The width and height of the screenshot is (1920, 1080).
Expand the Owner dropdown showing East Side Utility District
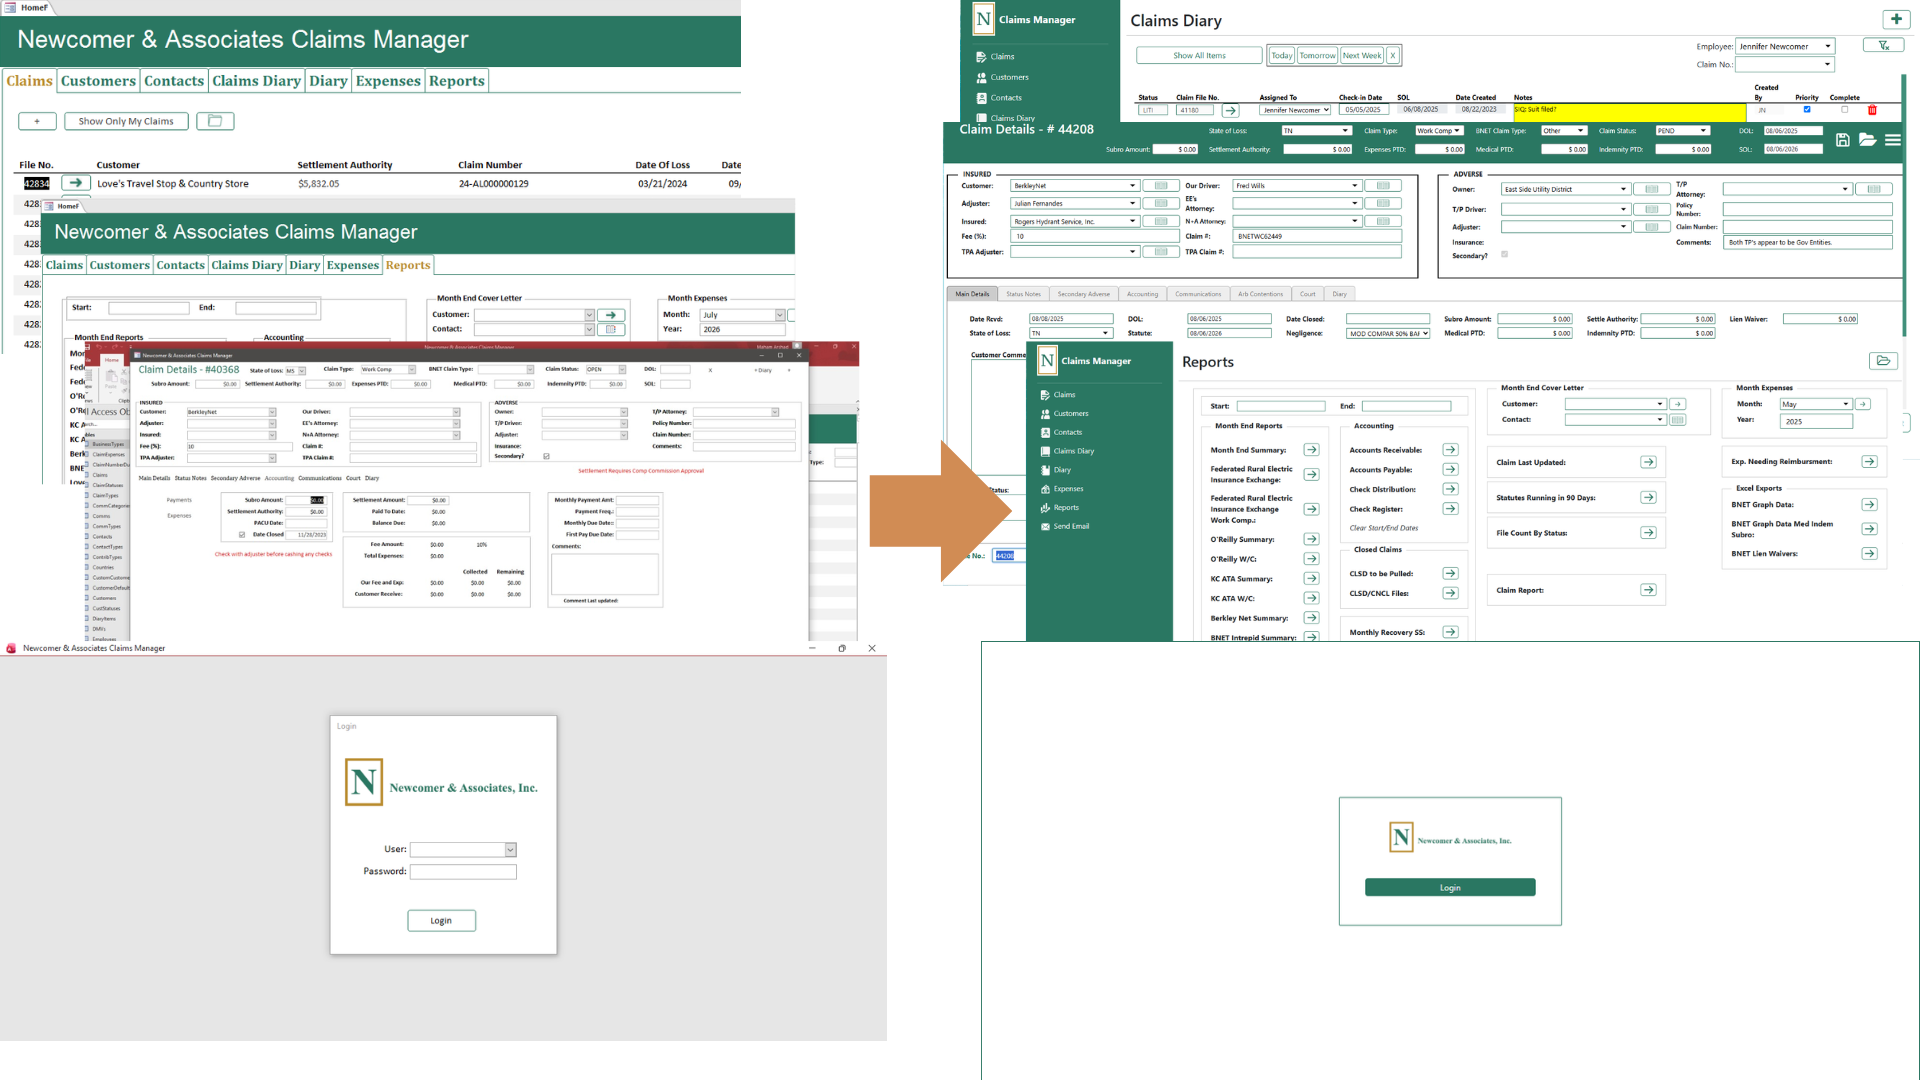pyautogui.click(x=1623, y=189)
